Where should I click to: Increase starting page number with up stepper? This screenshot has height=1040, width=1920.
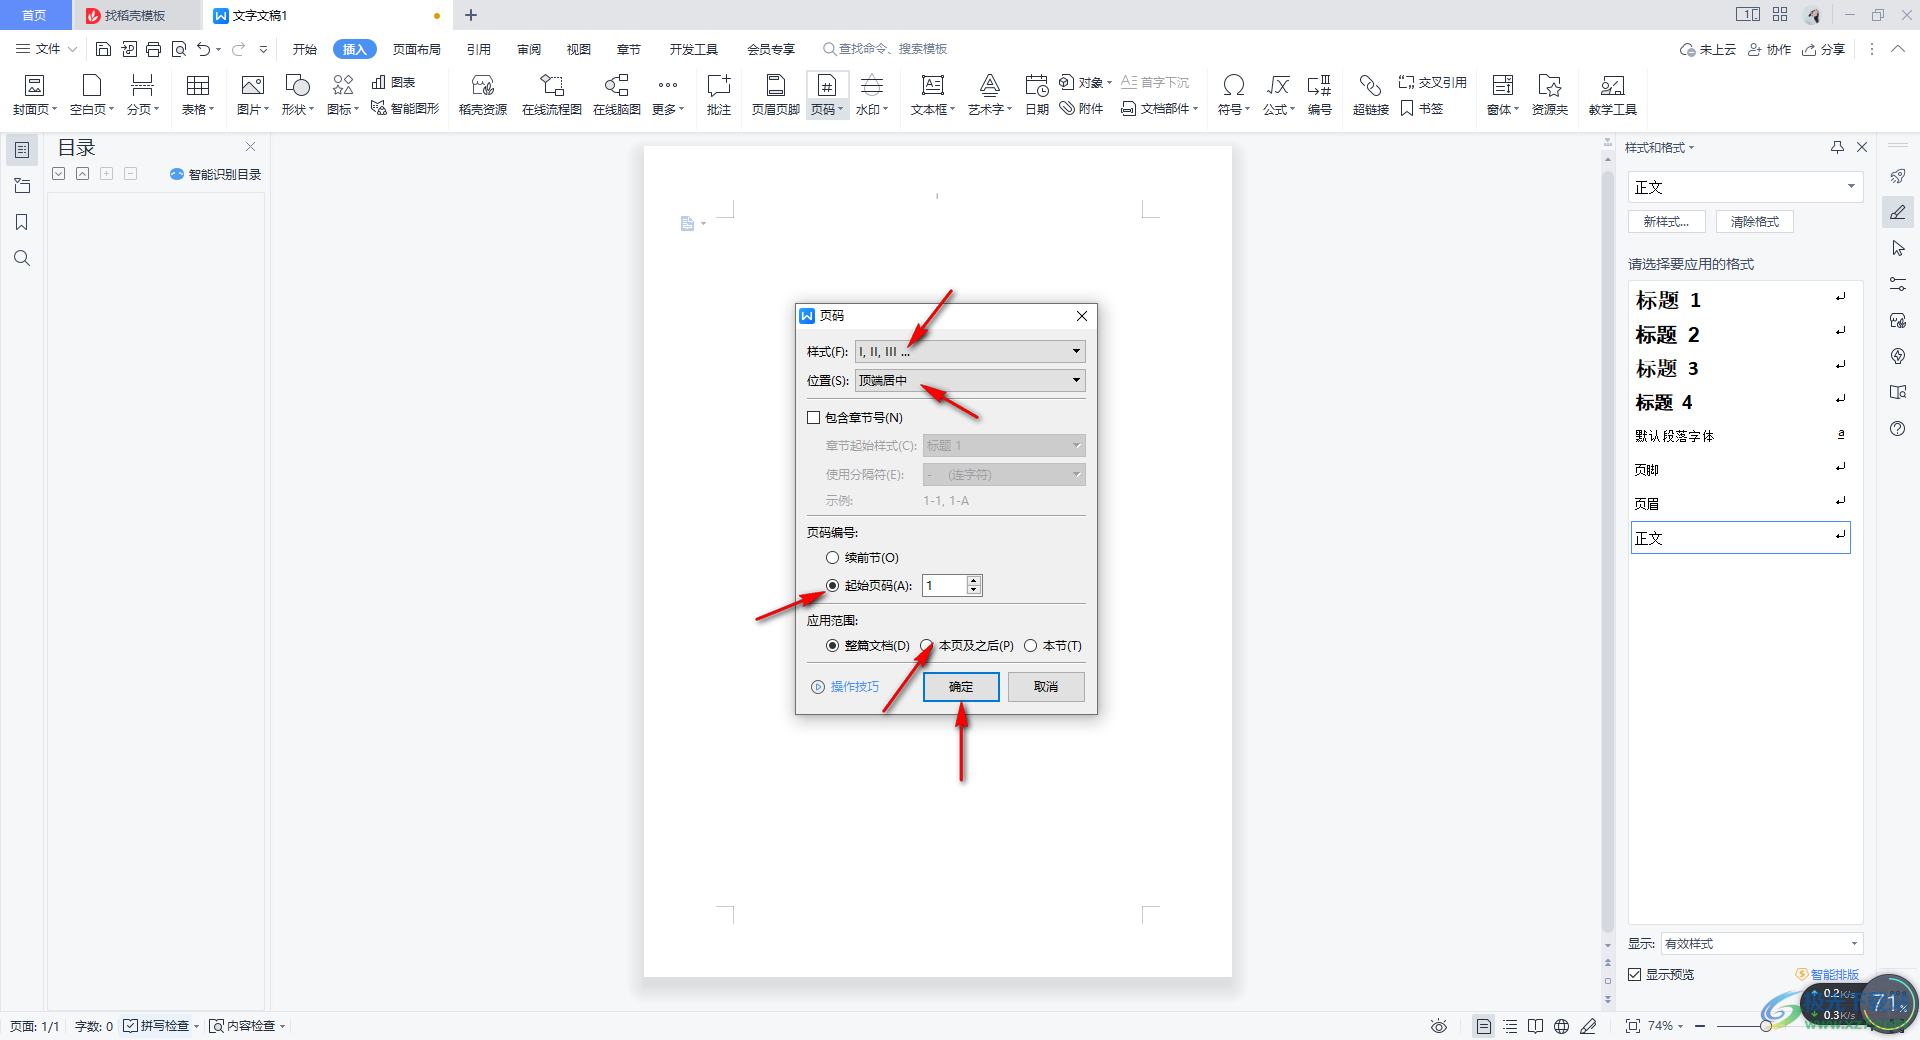pyautogui.click(x=974, y=581)
